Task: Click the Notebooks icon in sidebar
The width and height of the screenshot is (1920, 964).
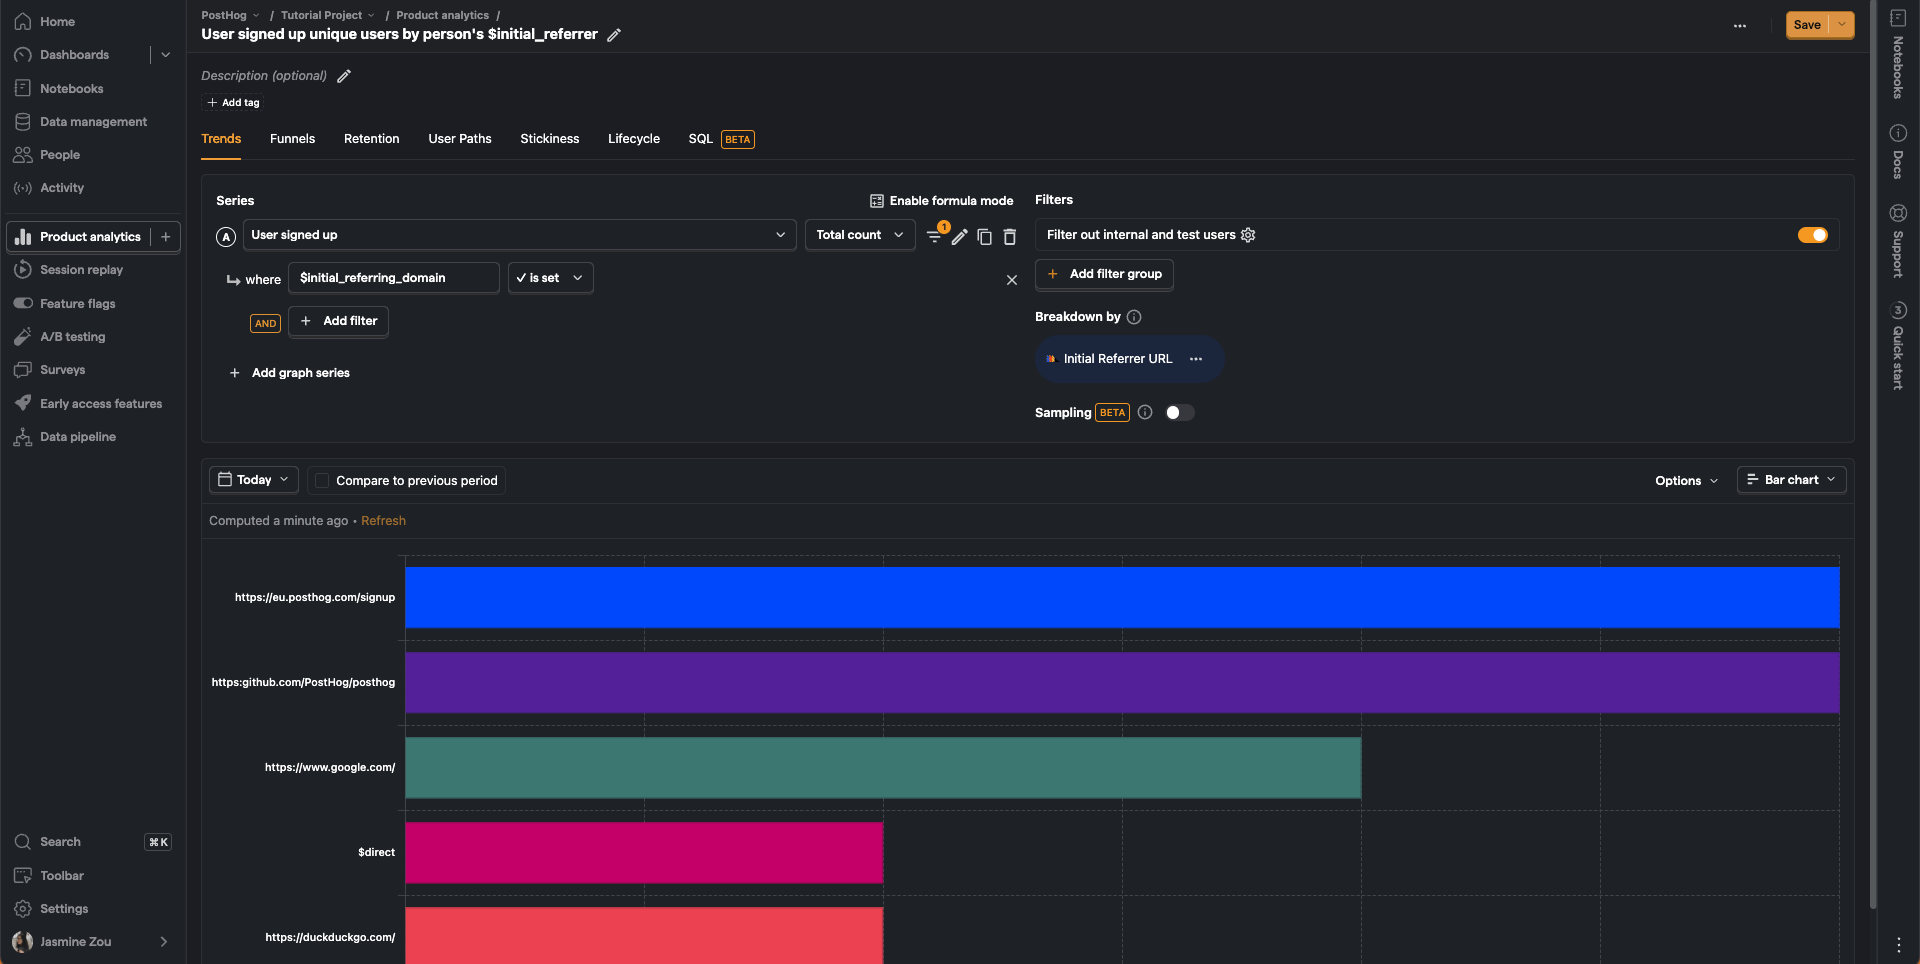Action: point(22,88)
